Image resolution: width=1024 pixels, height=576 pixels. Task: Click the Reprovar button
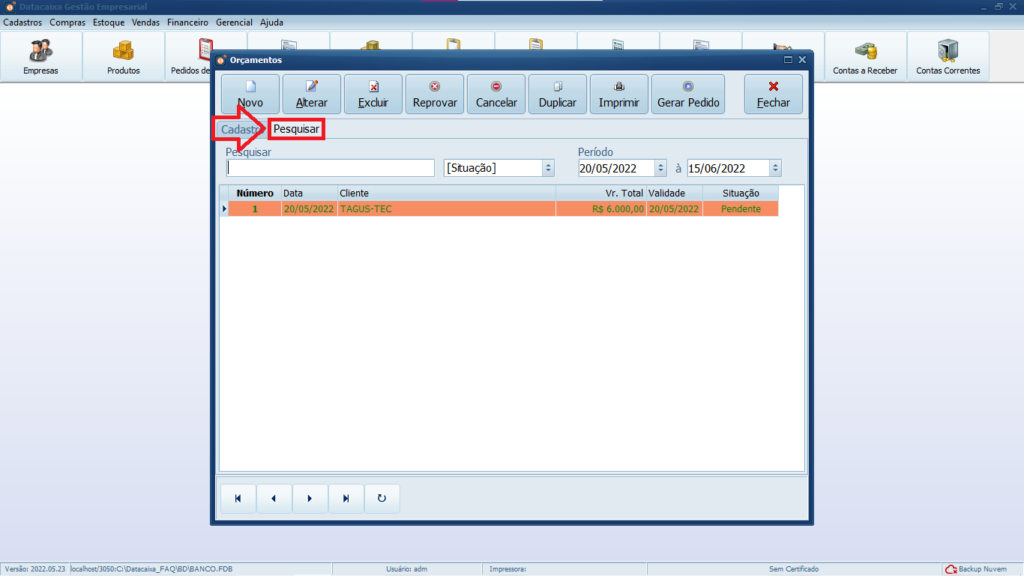tap(435, 94)
